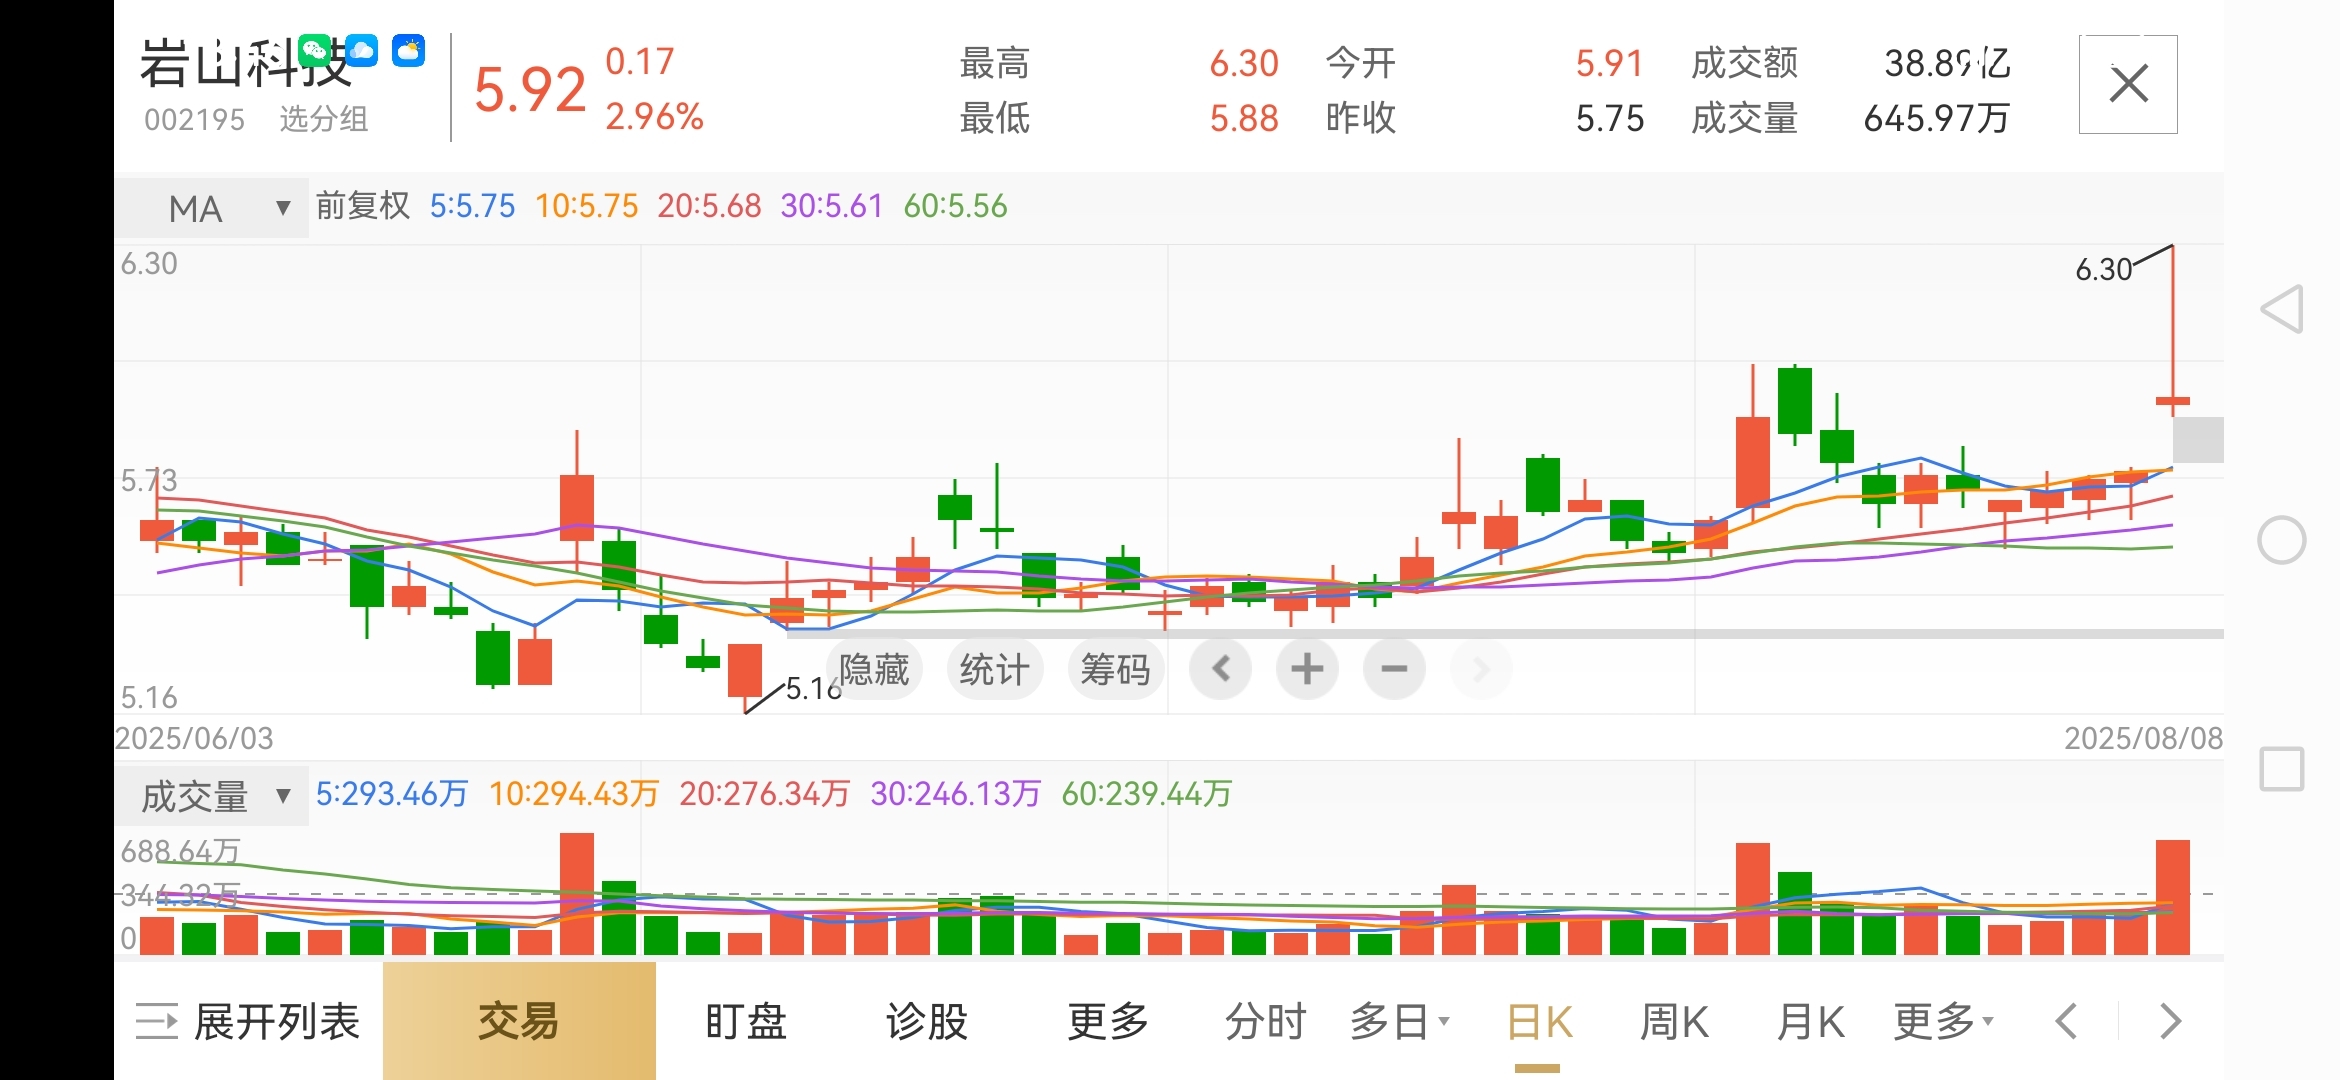Tap end date 2025/08/08 label
2340x1080 pixels.
[x=2144, y=738]
